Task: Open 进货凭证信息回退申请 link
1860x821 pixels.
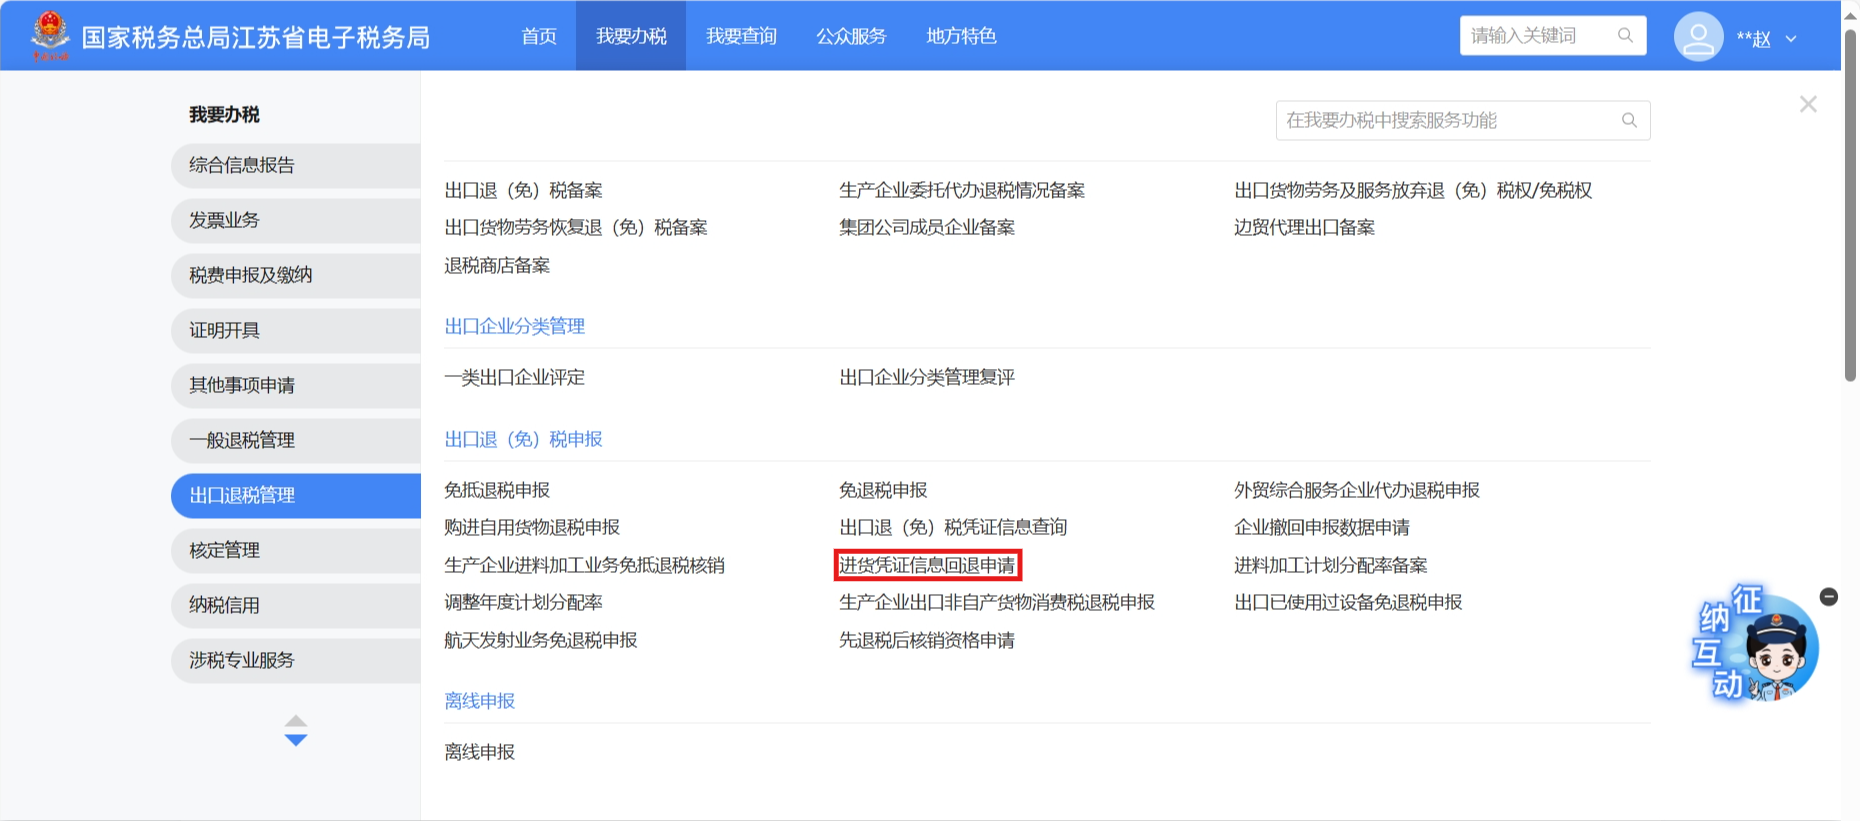Action: coord(927,565)
